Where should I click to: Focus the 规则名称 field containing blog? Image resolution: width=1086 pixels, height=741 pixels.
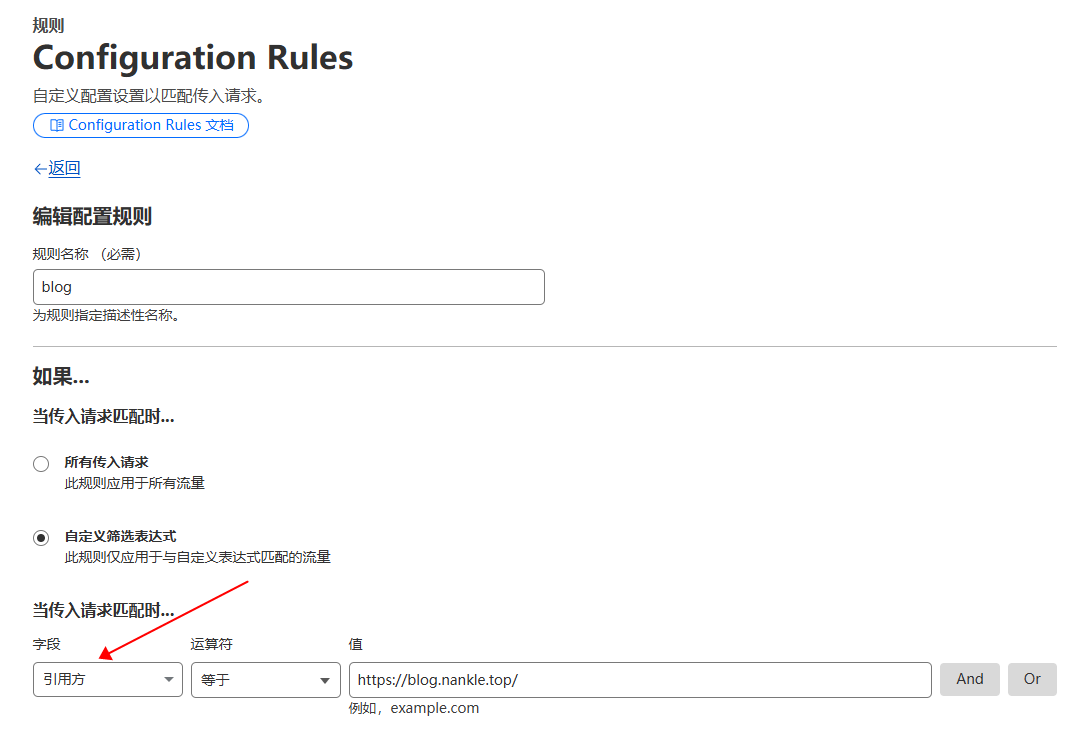(x=288, y=287)
